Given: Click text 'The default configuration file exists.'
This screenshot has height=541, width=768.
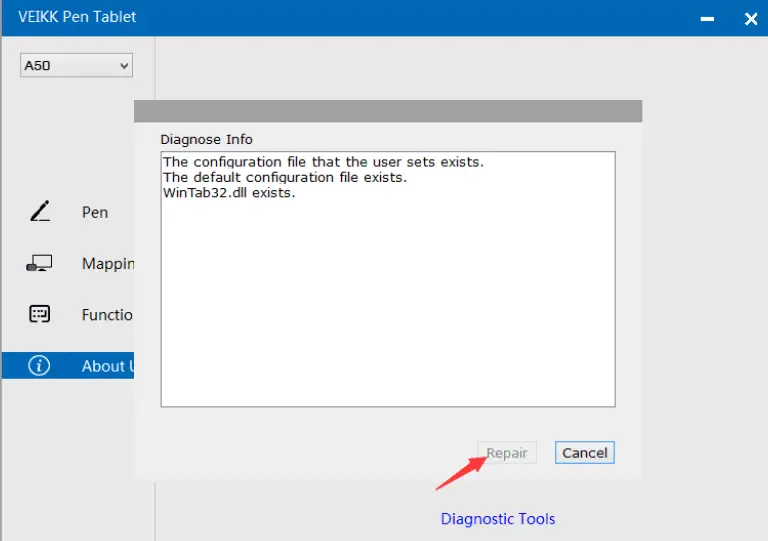Looking at the screenshot, I should [x=285, y=177].
